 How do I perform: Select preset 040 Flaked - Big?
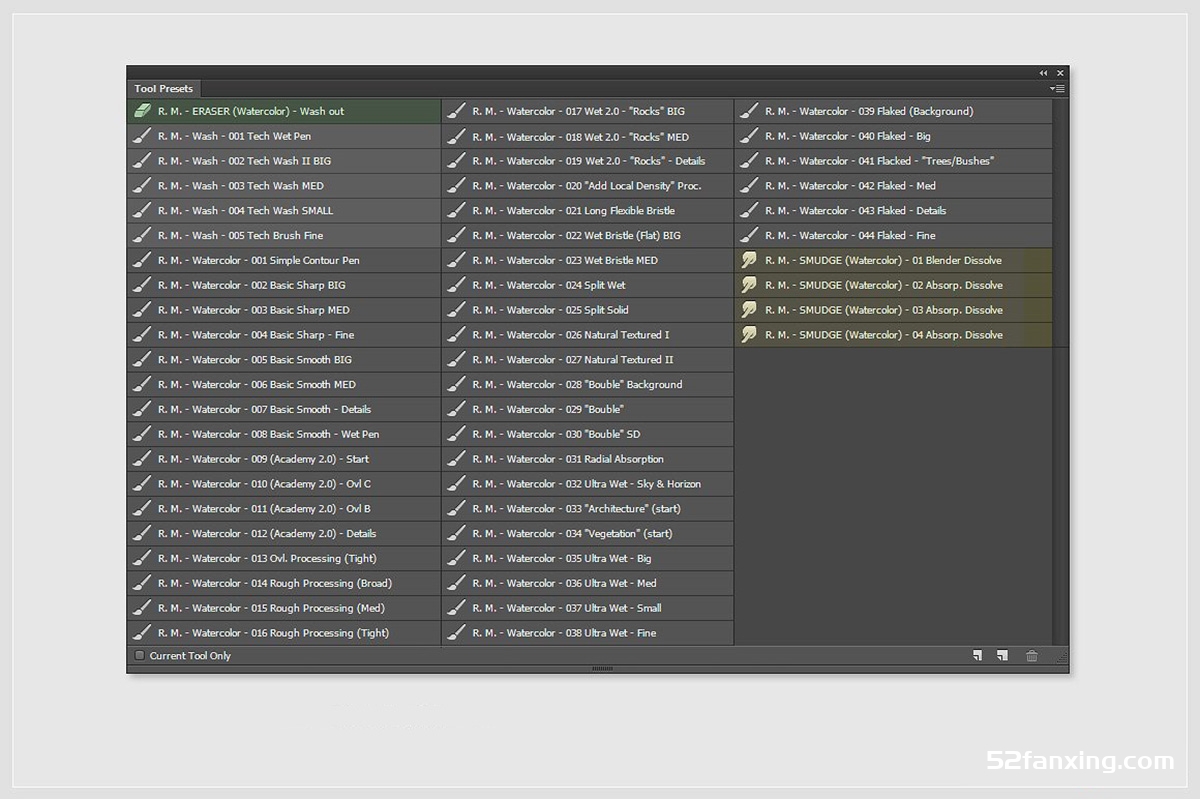pyautogui.click(x=893, y=136)
